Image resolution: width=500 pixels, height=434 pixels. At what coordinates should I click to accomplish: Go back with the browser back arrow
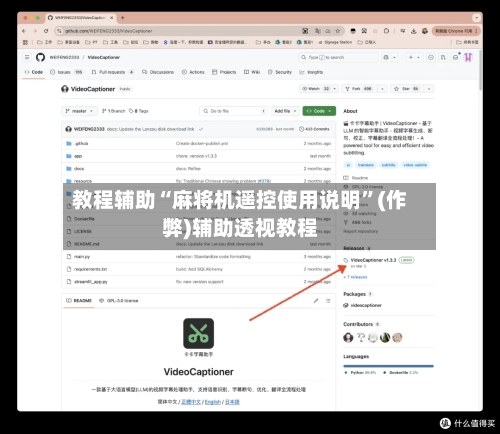click(x=24, y=31)
